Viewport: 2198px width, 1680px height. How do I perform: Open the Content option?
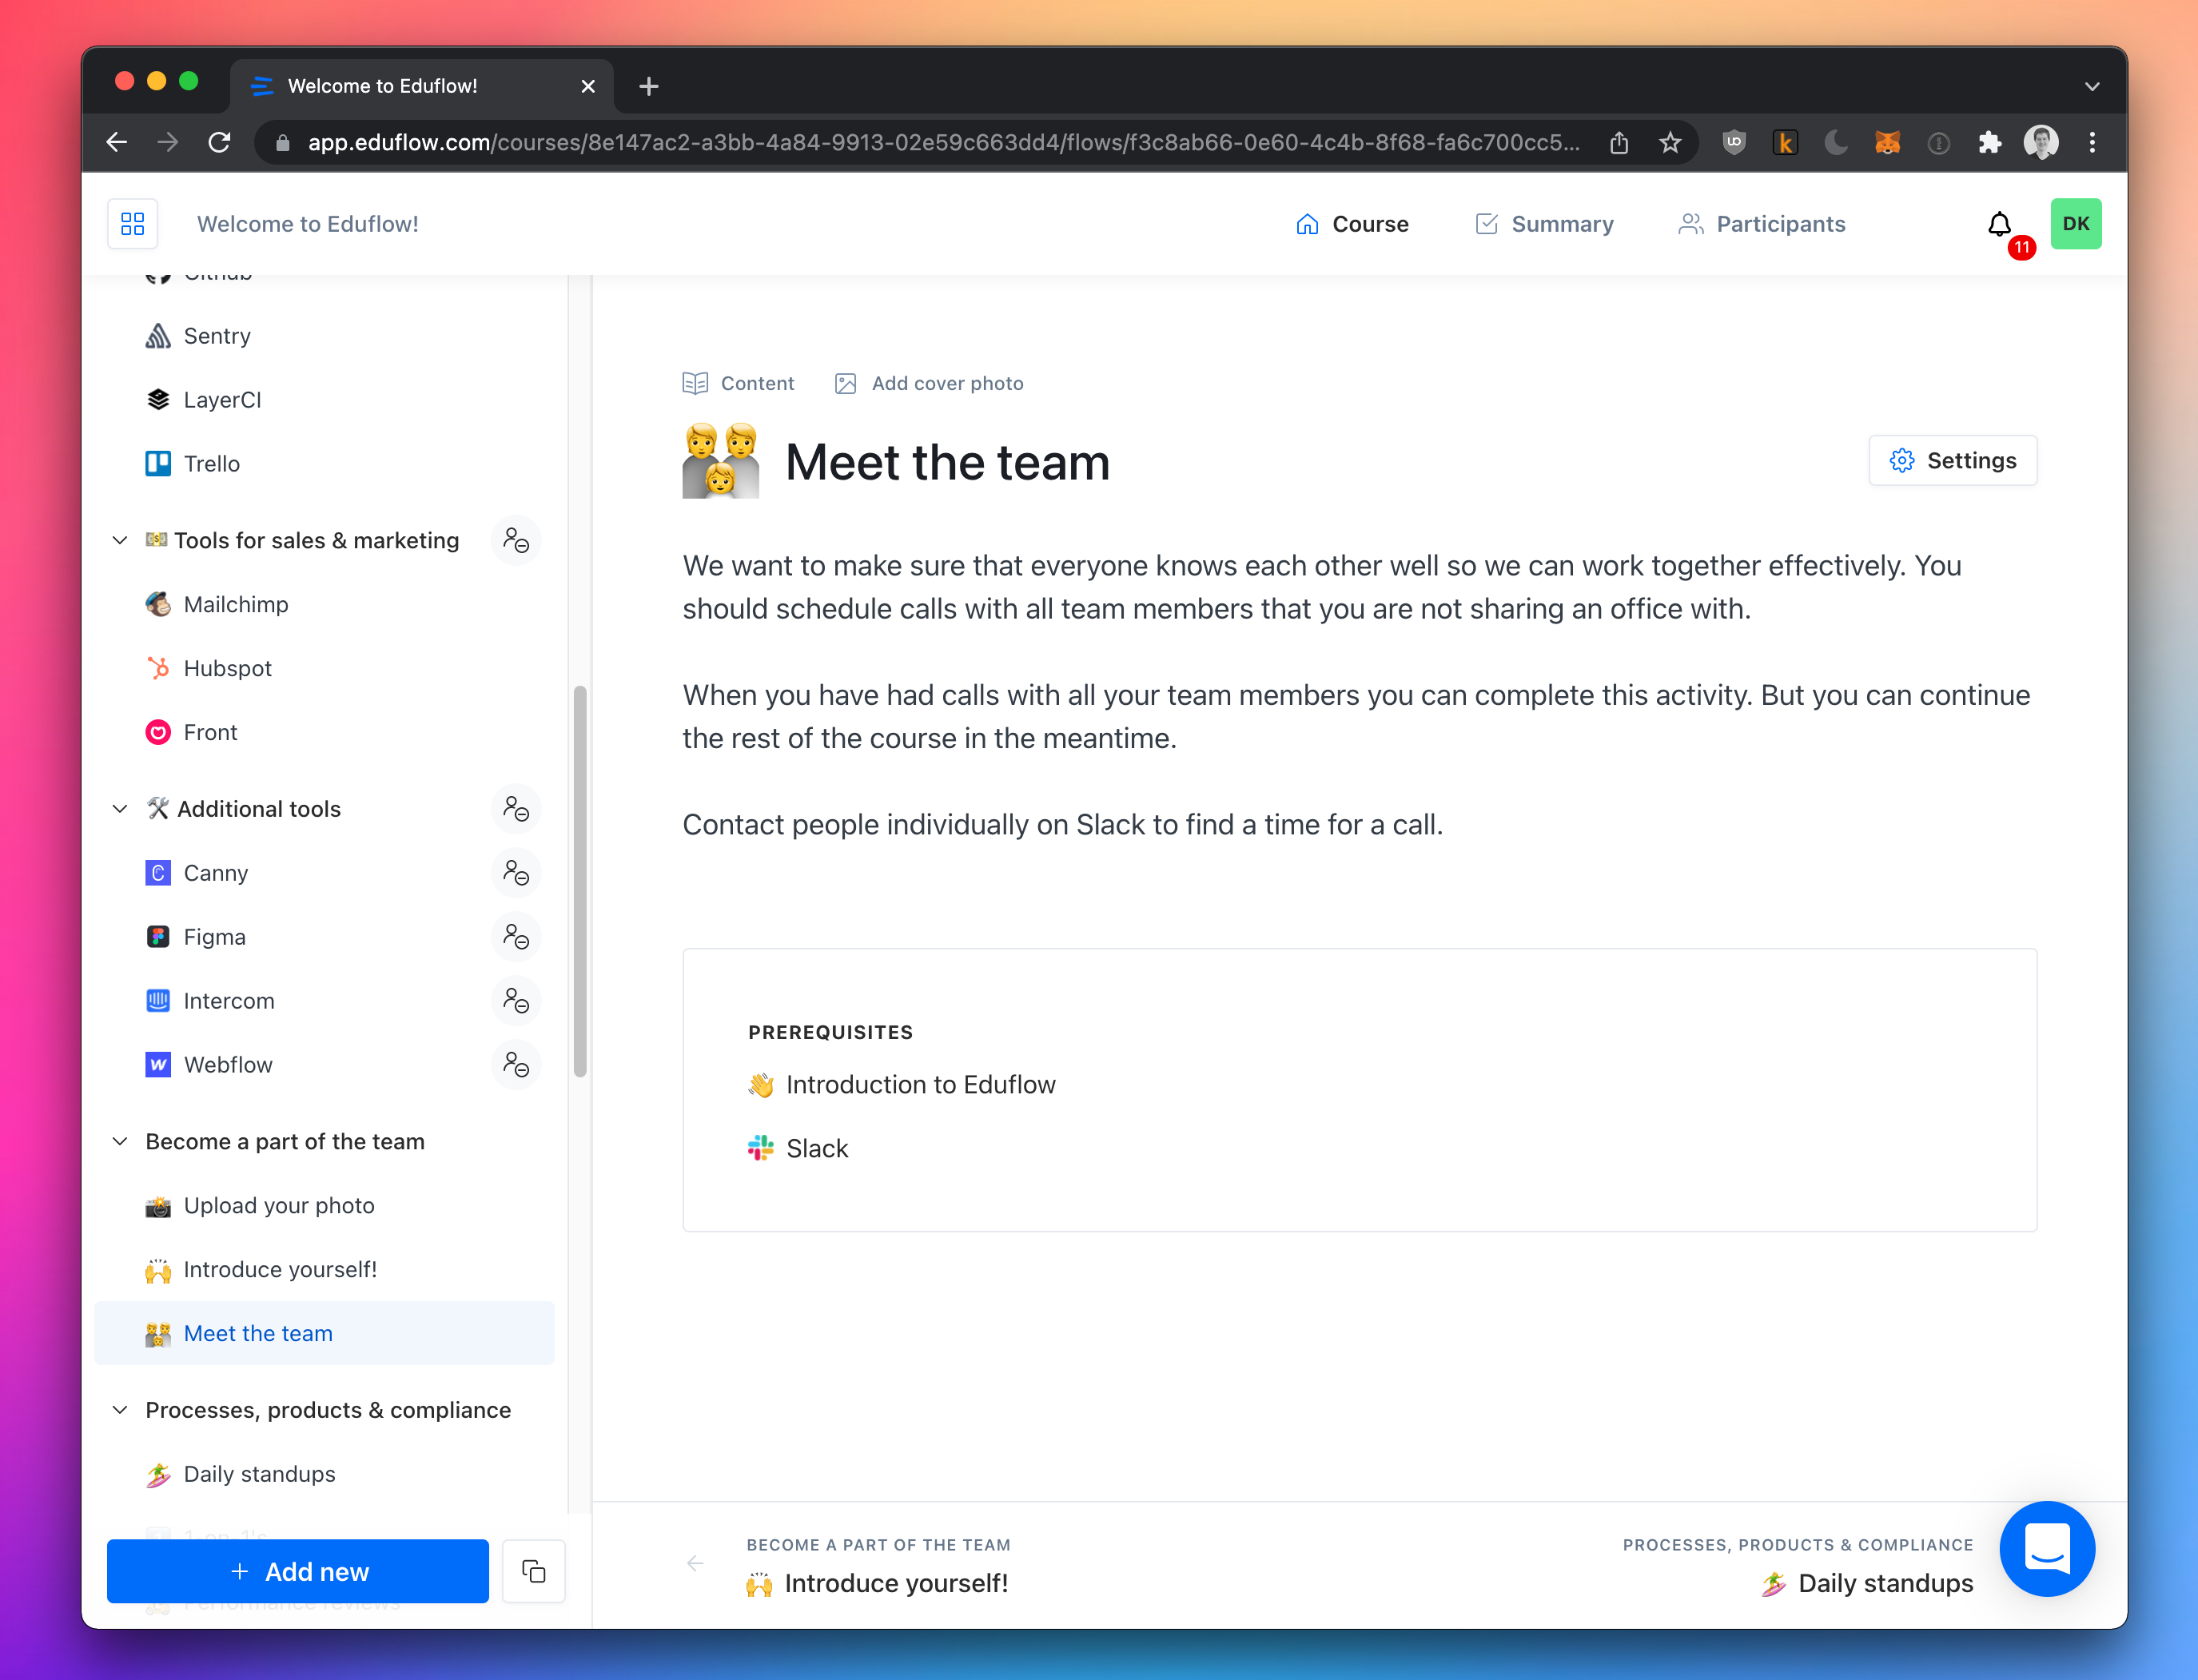738,383
